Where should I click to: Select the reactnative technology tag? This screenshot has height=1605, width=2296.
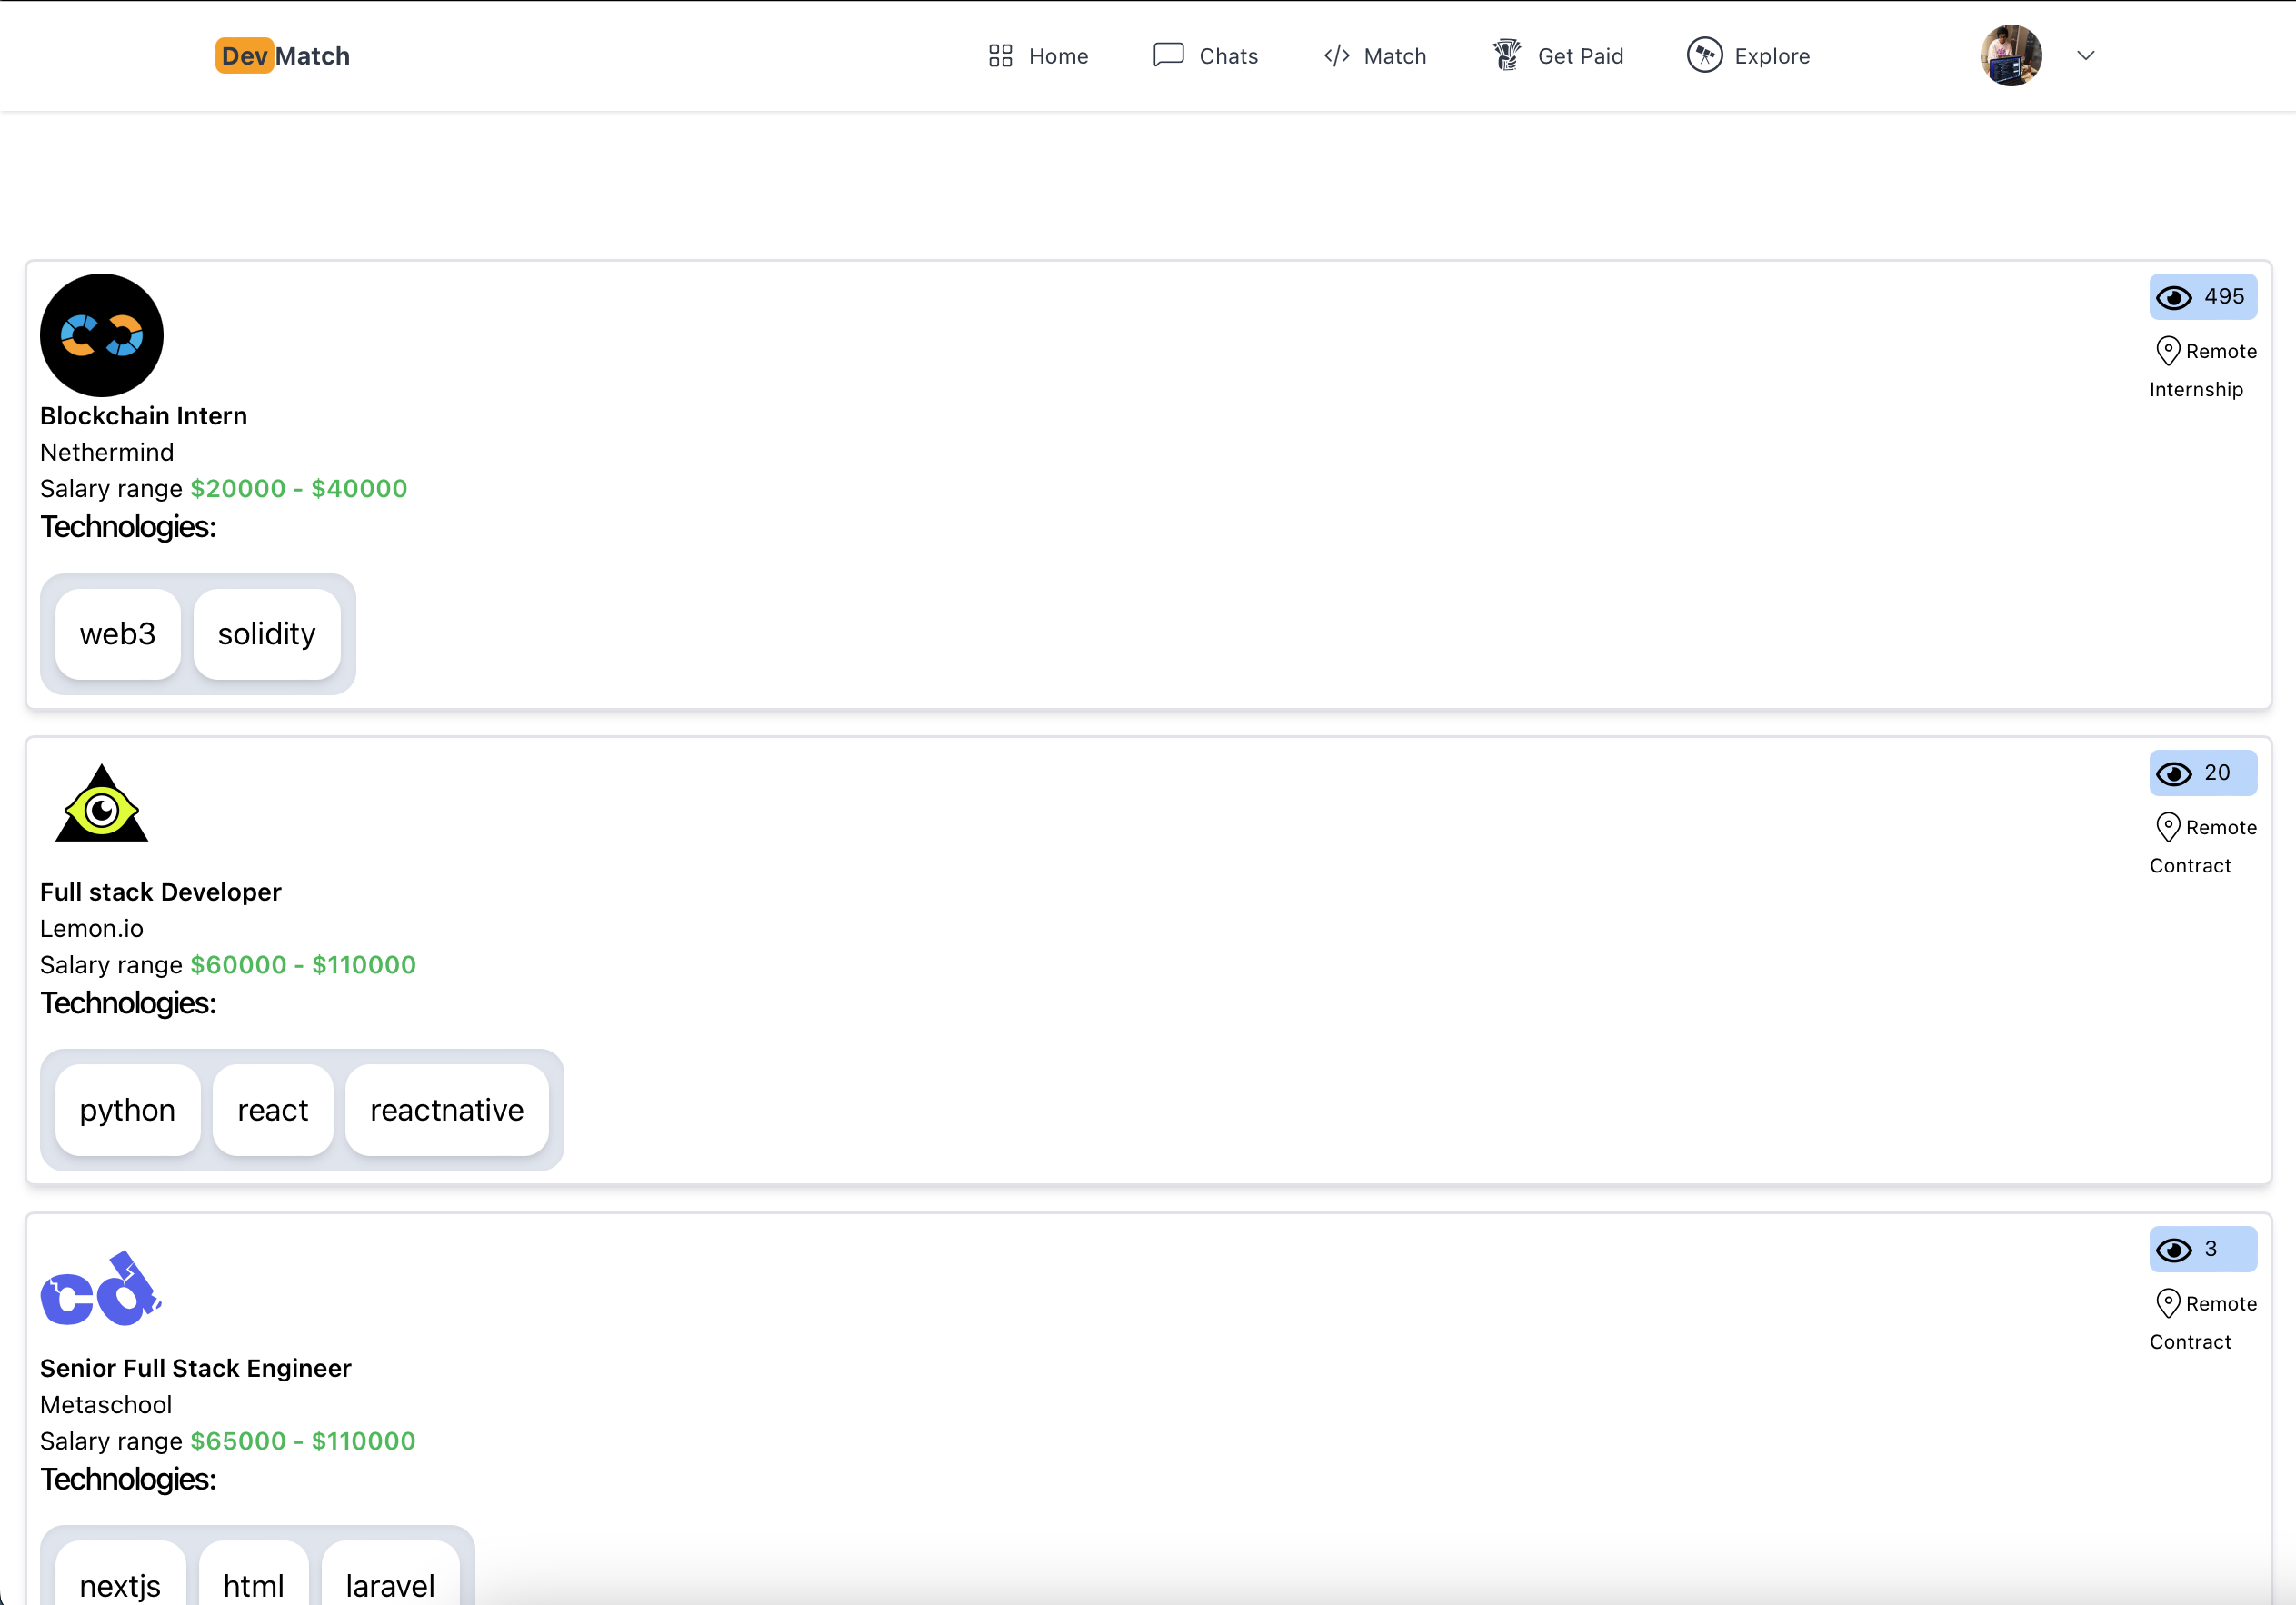446,1110
